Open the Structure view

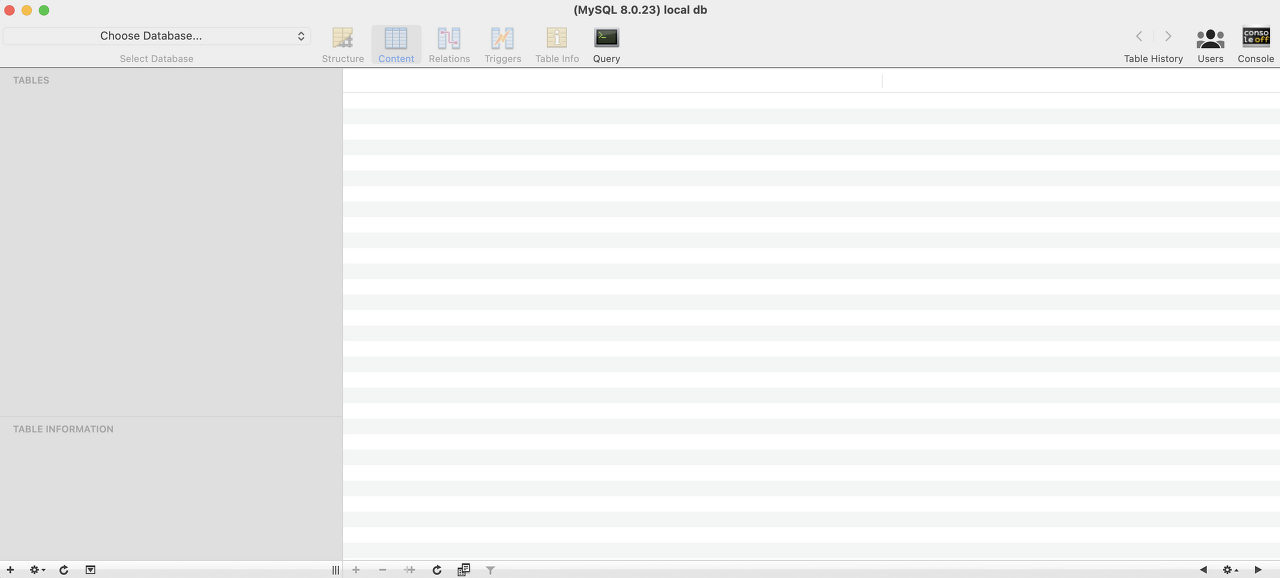coord(343,45)
